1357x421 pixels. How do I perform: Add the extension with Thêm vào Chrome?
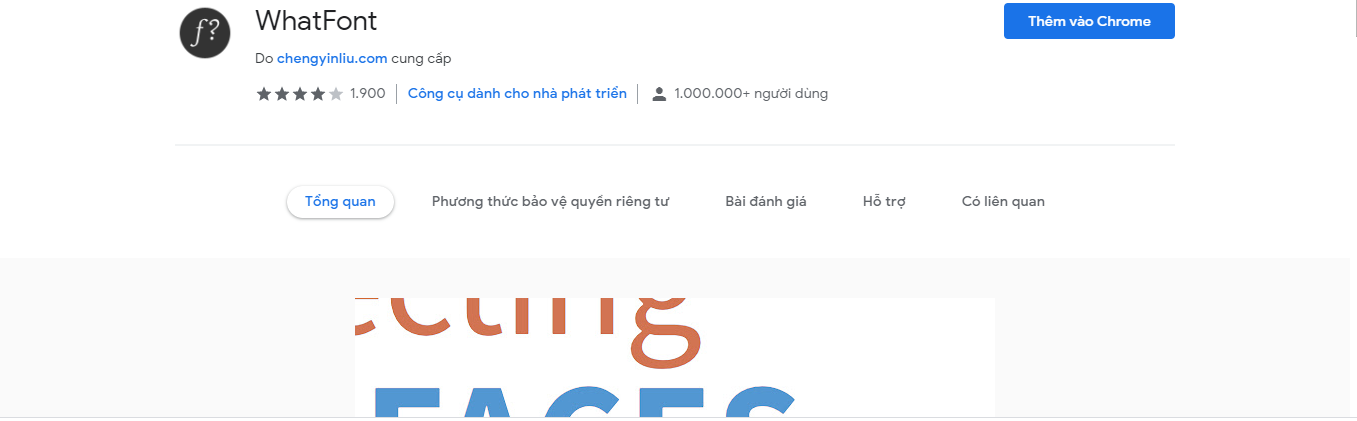(x=1089, y=21)
